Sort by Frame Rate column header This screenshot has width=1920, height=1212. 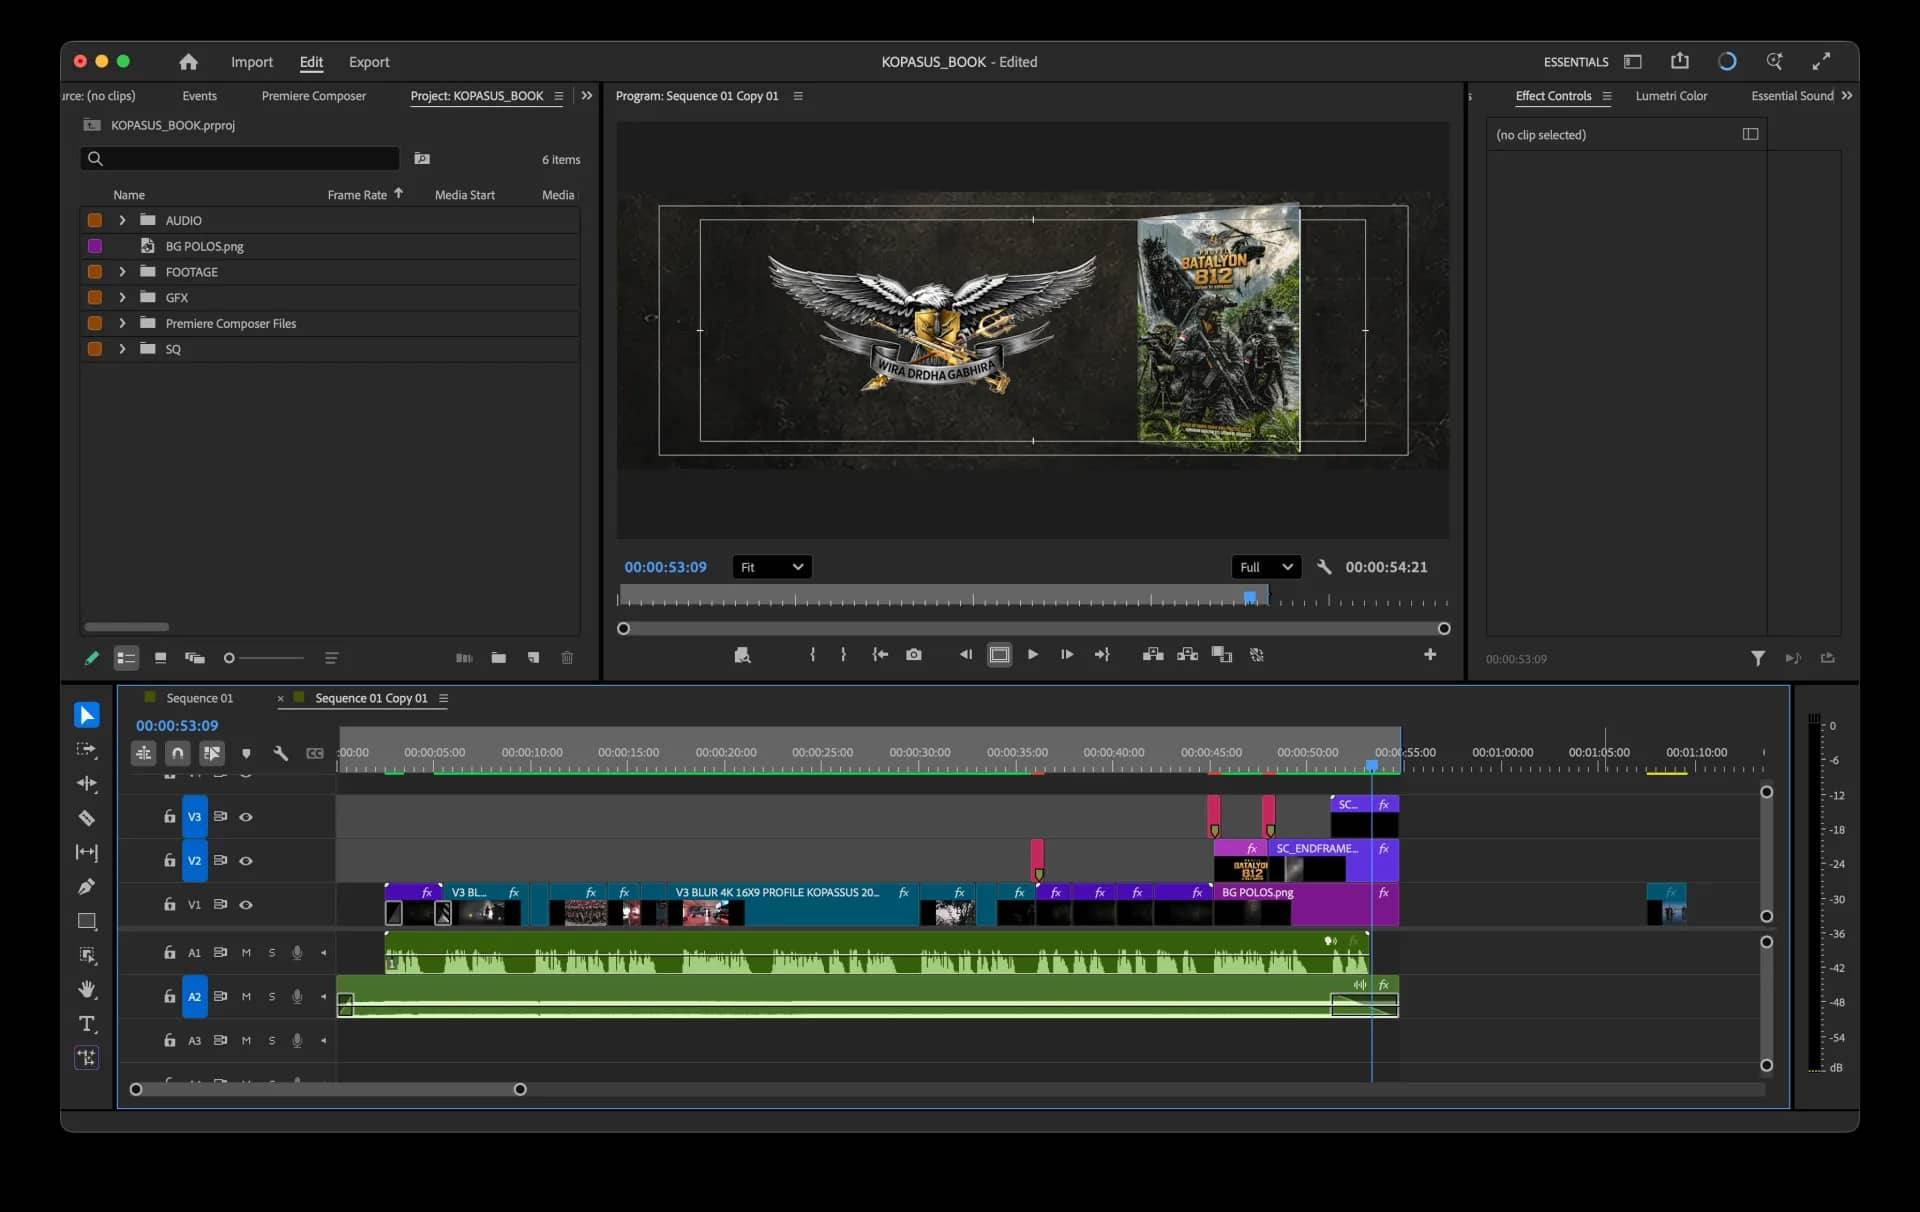[357, 195]
